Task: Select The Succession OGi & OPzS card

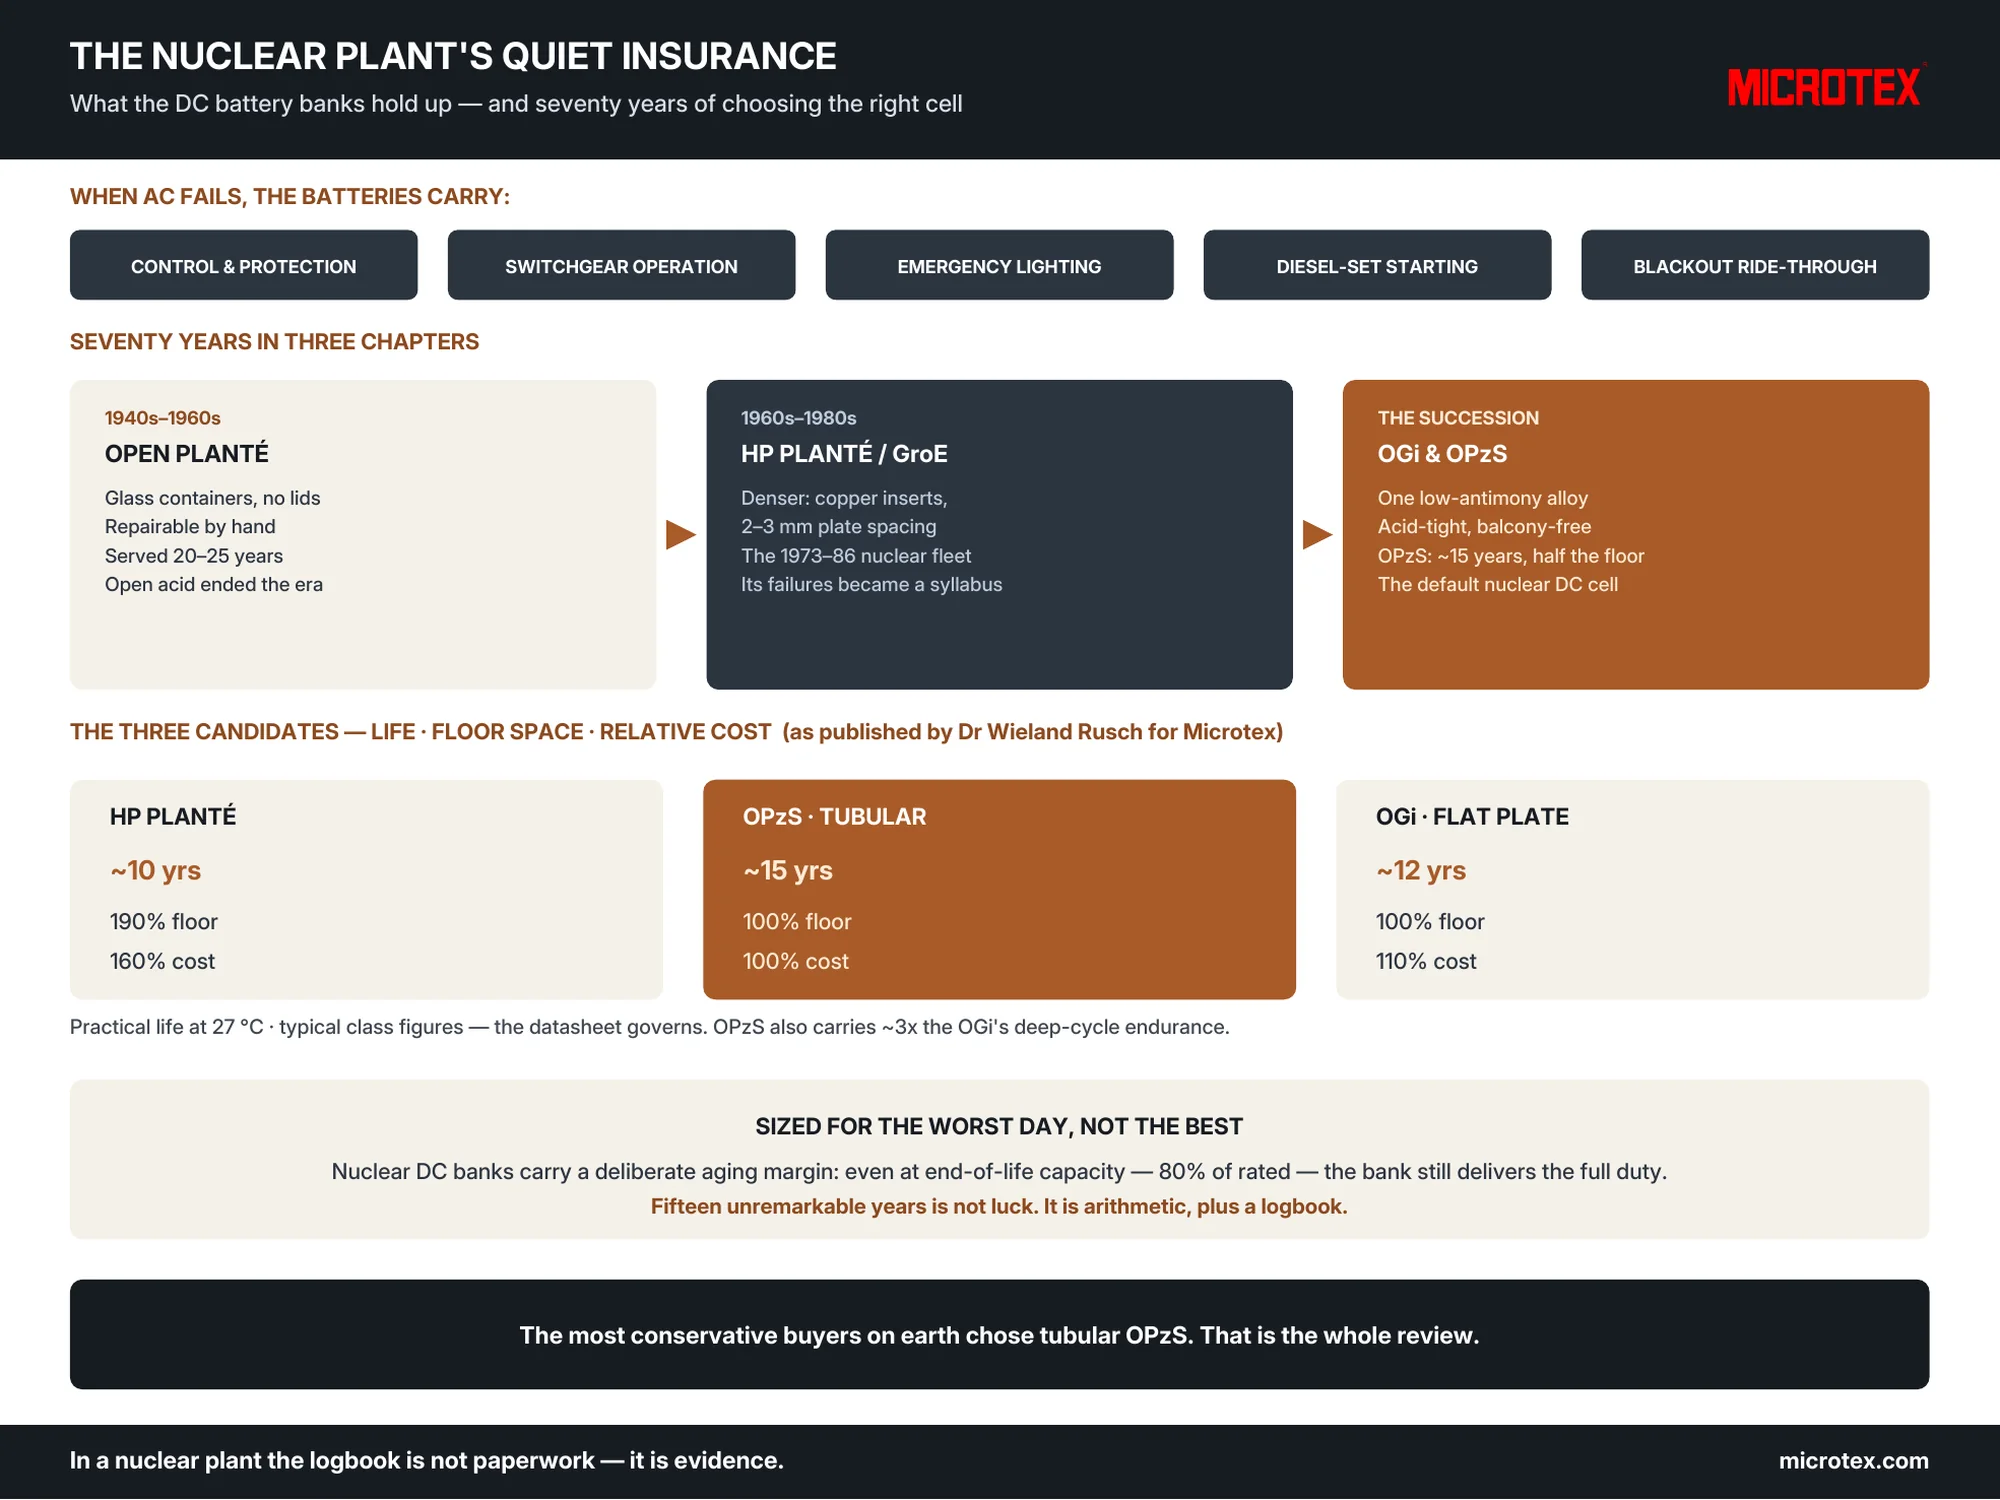Action: (1636, 534)
